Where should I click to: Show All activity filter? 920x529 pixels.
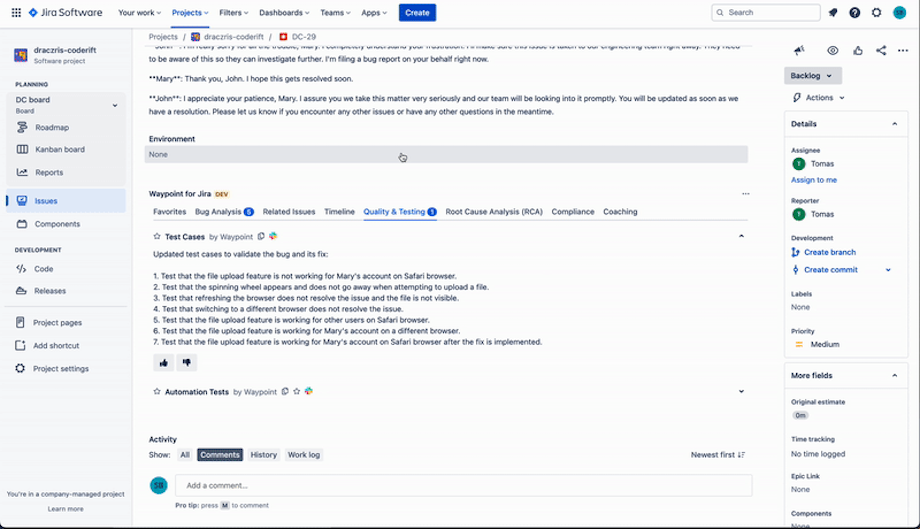pyautogui.click(x=185, y=455)
